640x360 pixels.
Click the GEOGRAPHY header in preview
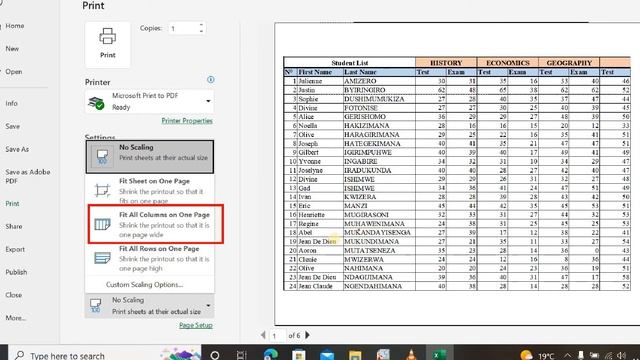[x=569, y=63]
